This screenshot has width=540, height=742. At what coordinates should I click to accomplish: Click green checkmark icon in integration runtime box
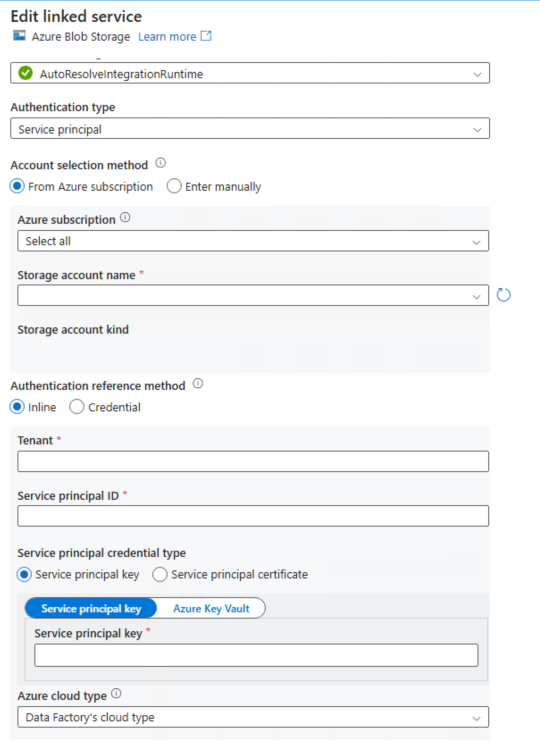[x=26, y=73]
